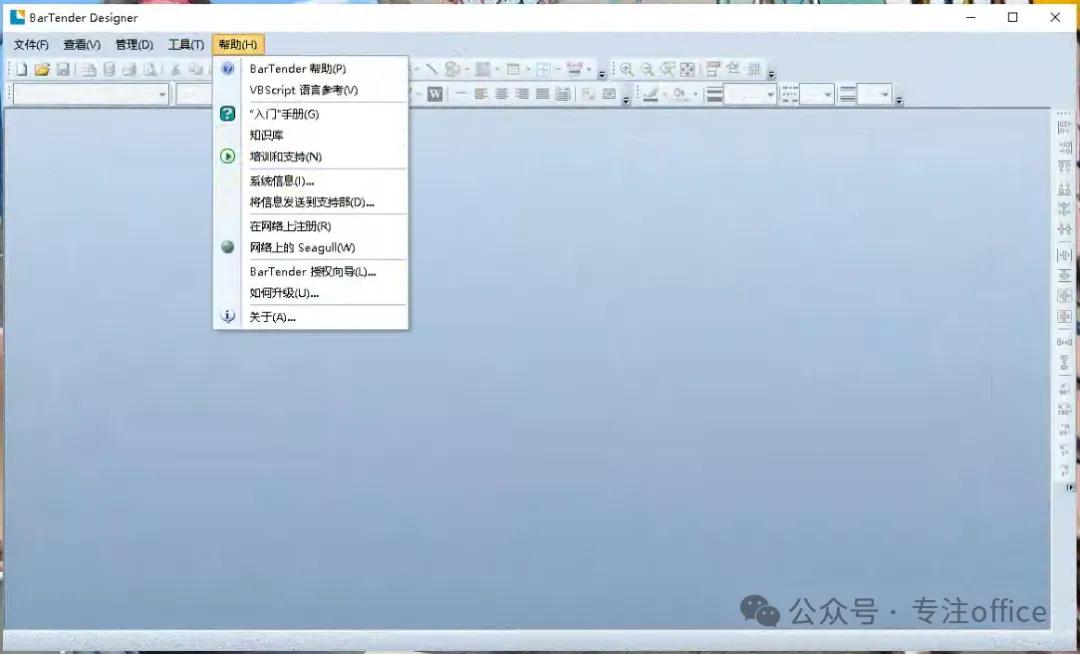This screenshot has width=1080, height=654.
Task: Open the 管理(D) menu
Action: click(134, 45)
